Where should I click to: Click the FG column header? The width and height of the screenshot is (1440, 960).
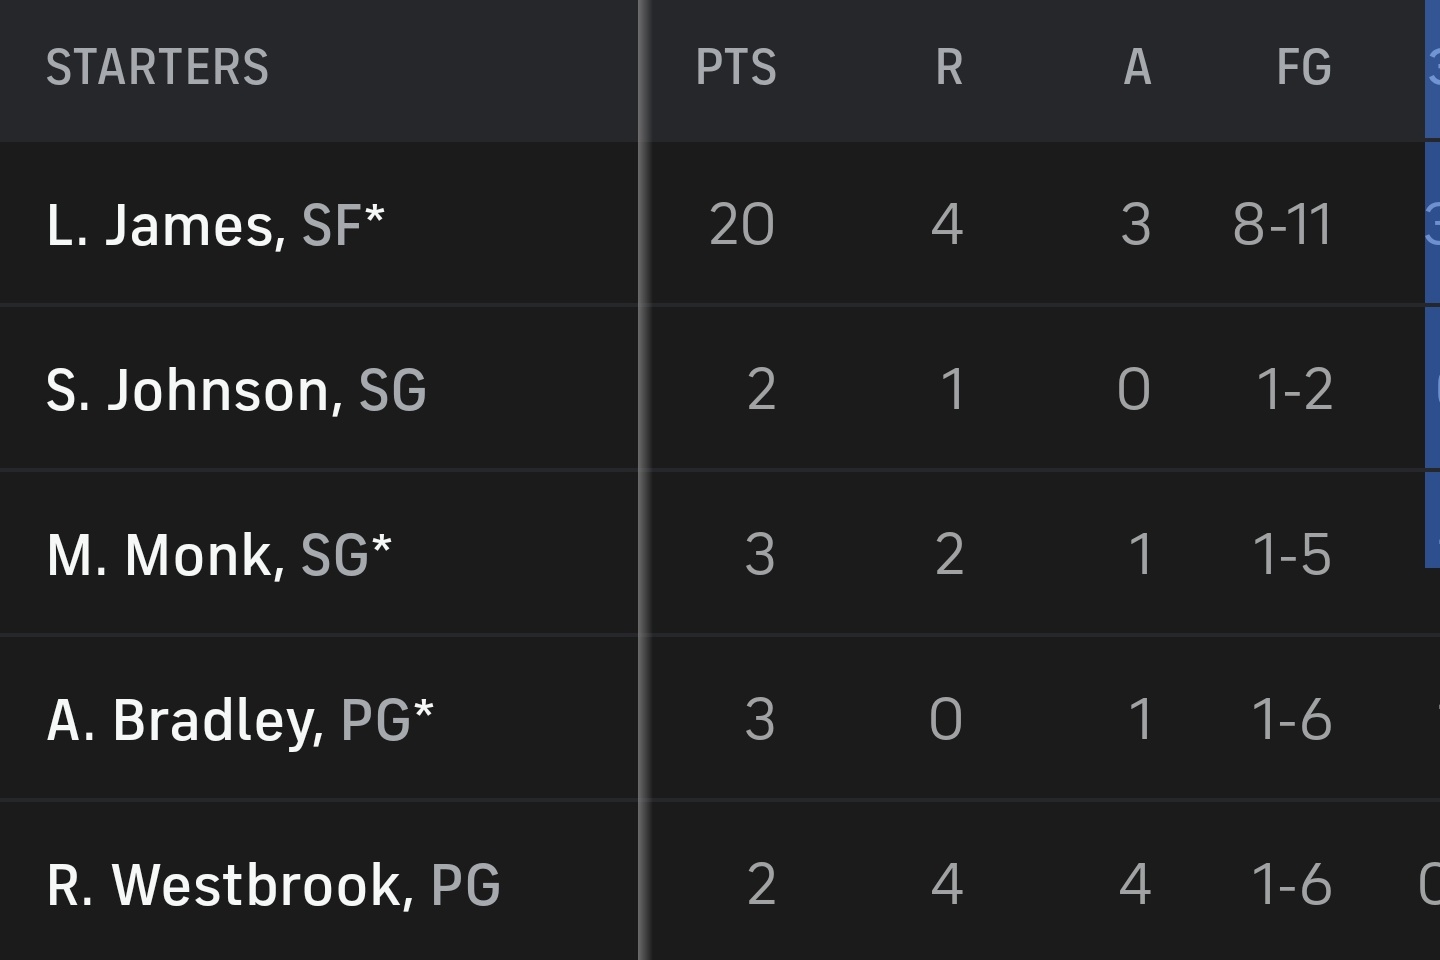(1303, 68)
